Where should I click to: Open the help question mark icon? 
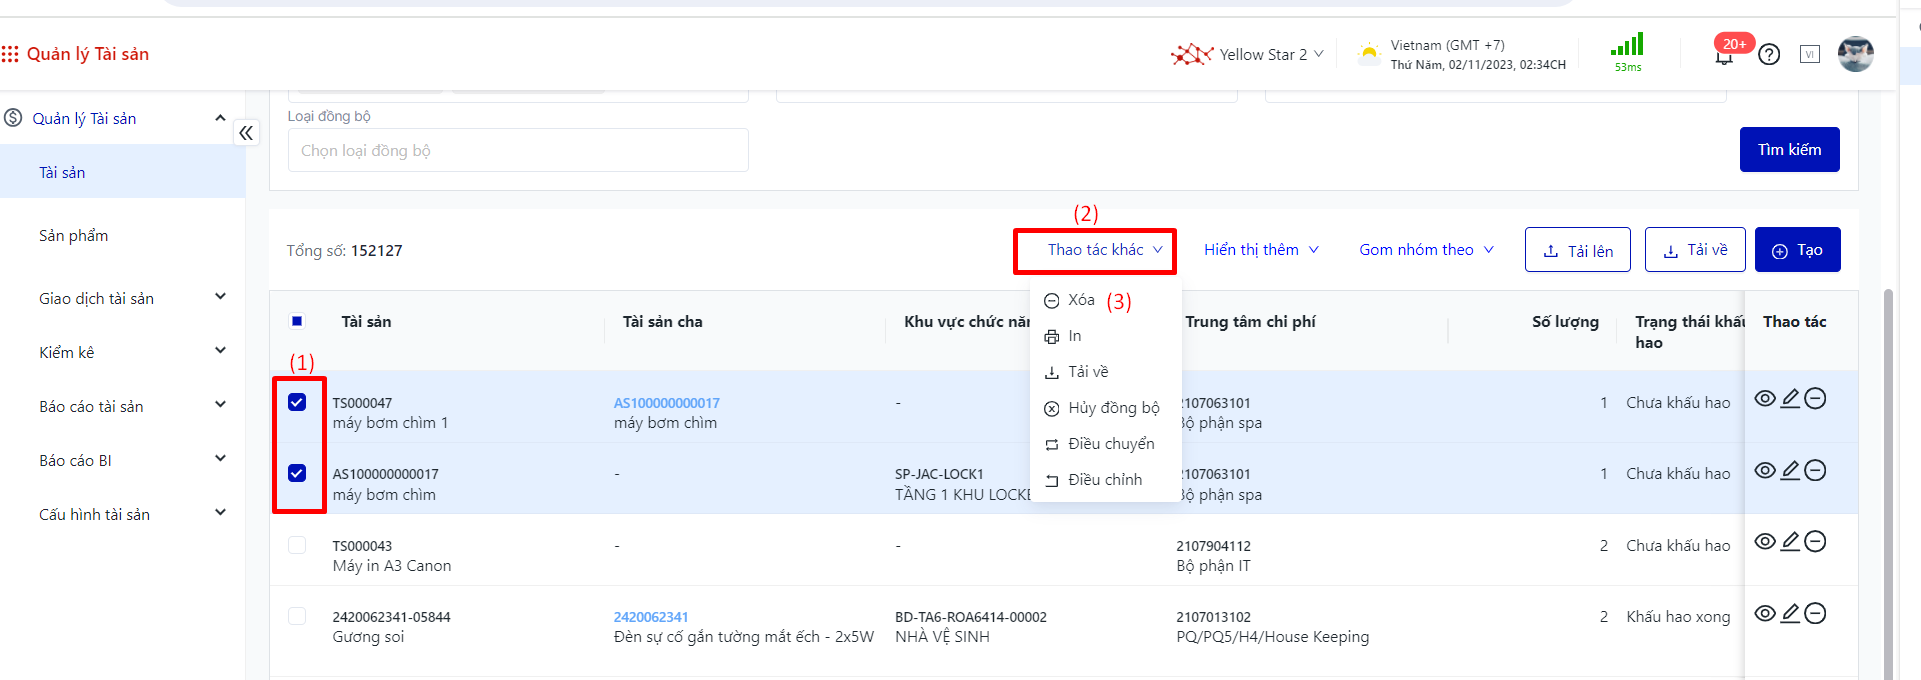click(1769, 55)
